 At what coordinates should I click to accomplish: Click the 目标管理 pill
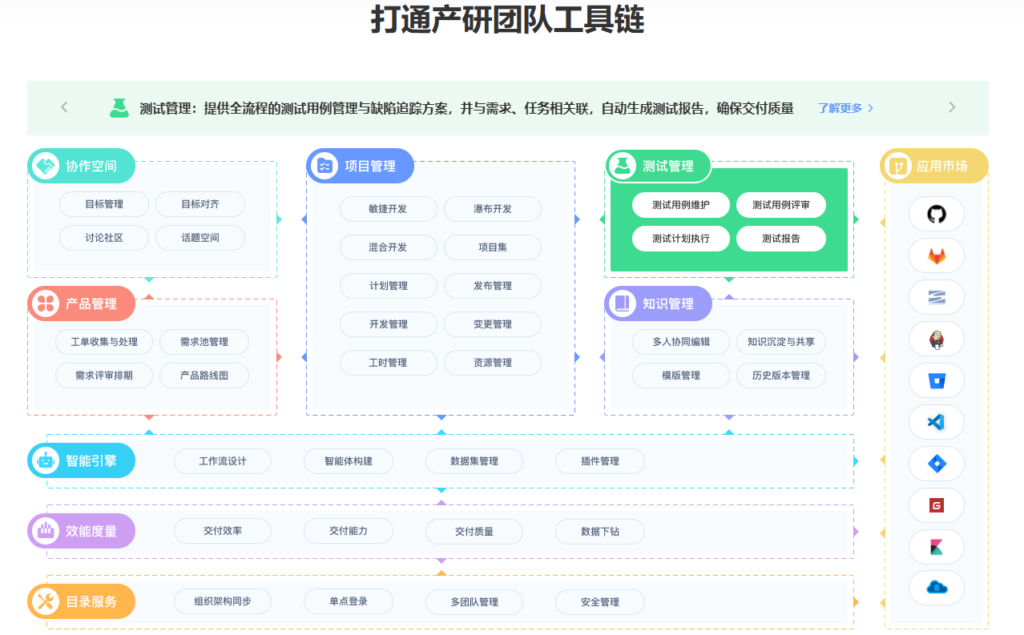click(104, 204)
